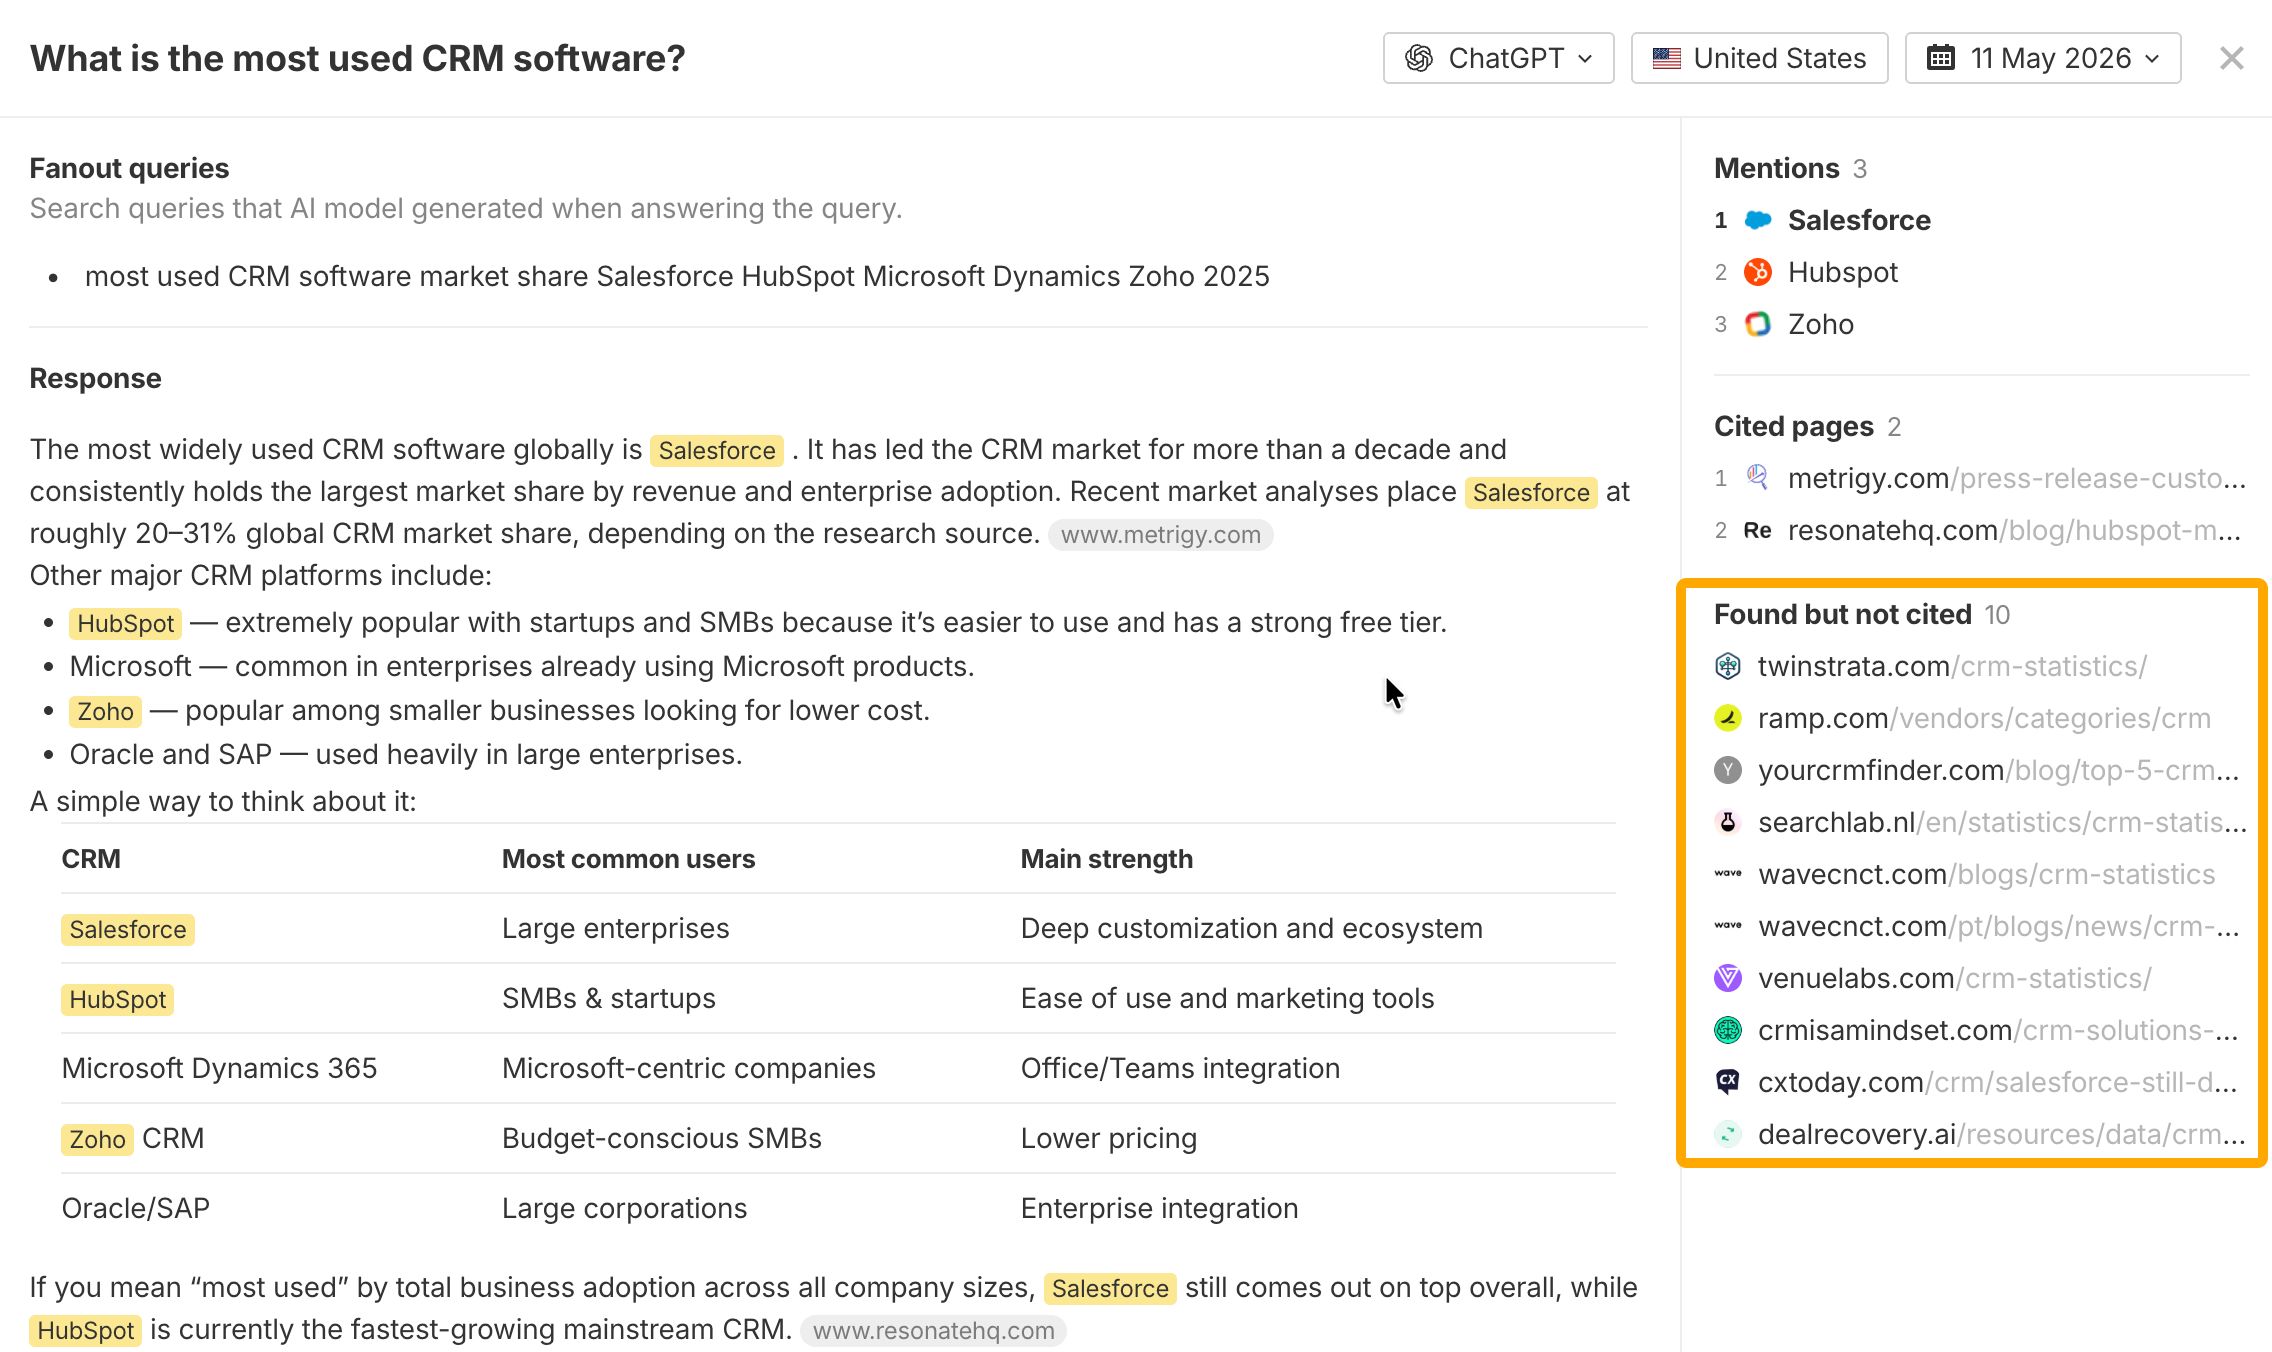Click the twinstrata.com favicon

(x=1728, y=666)
